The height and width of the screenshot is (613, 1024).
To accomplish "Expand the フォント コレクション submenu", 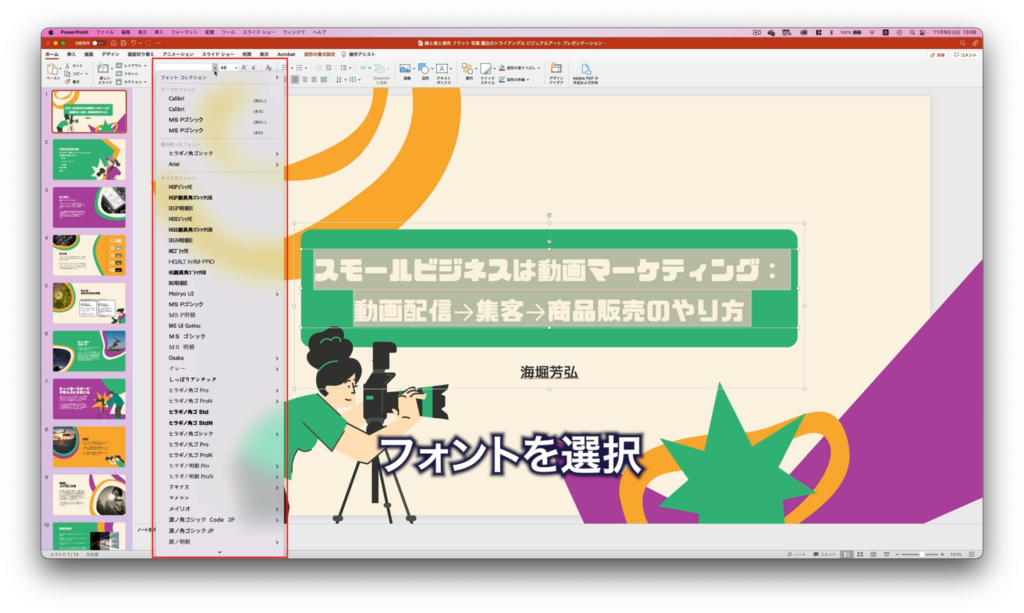I will (x=277, y=77).
